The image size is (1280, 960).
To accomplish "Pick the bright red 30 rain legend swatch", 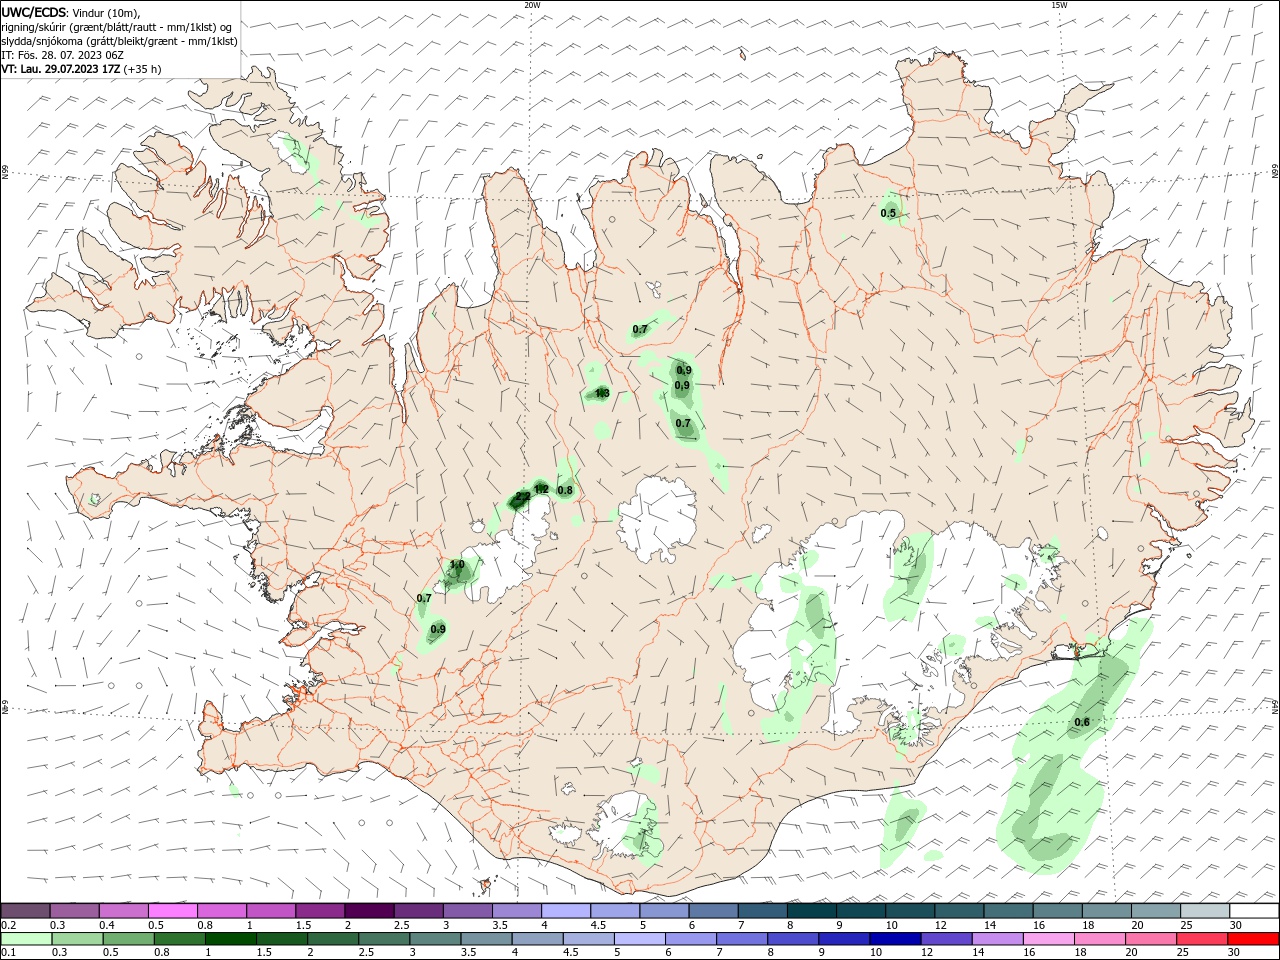I will [1252, 939].
